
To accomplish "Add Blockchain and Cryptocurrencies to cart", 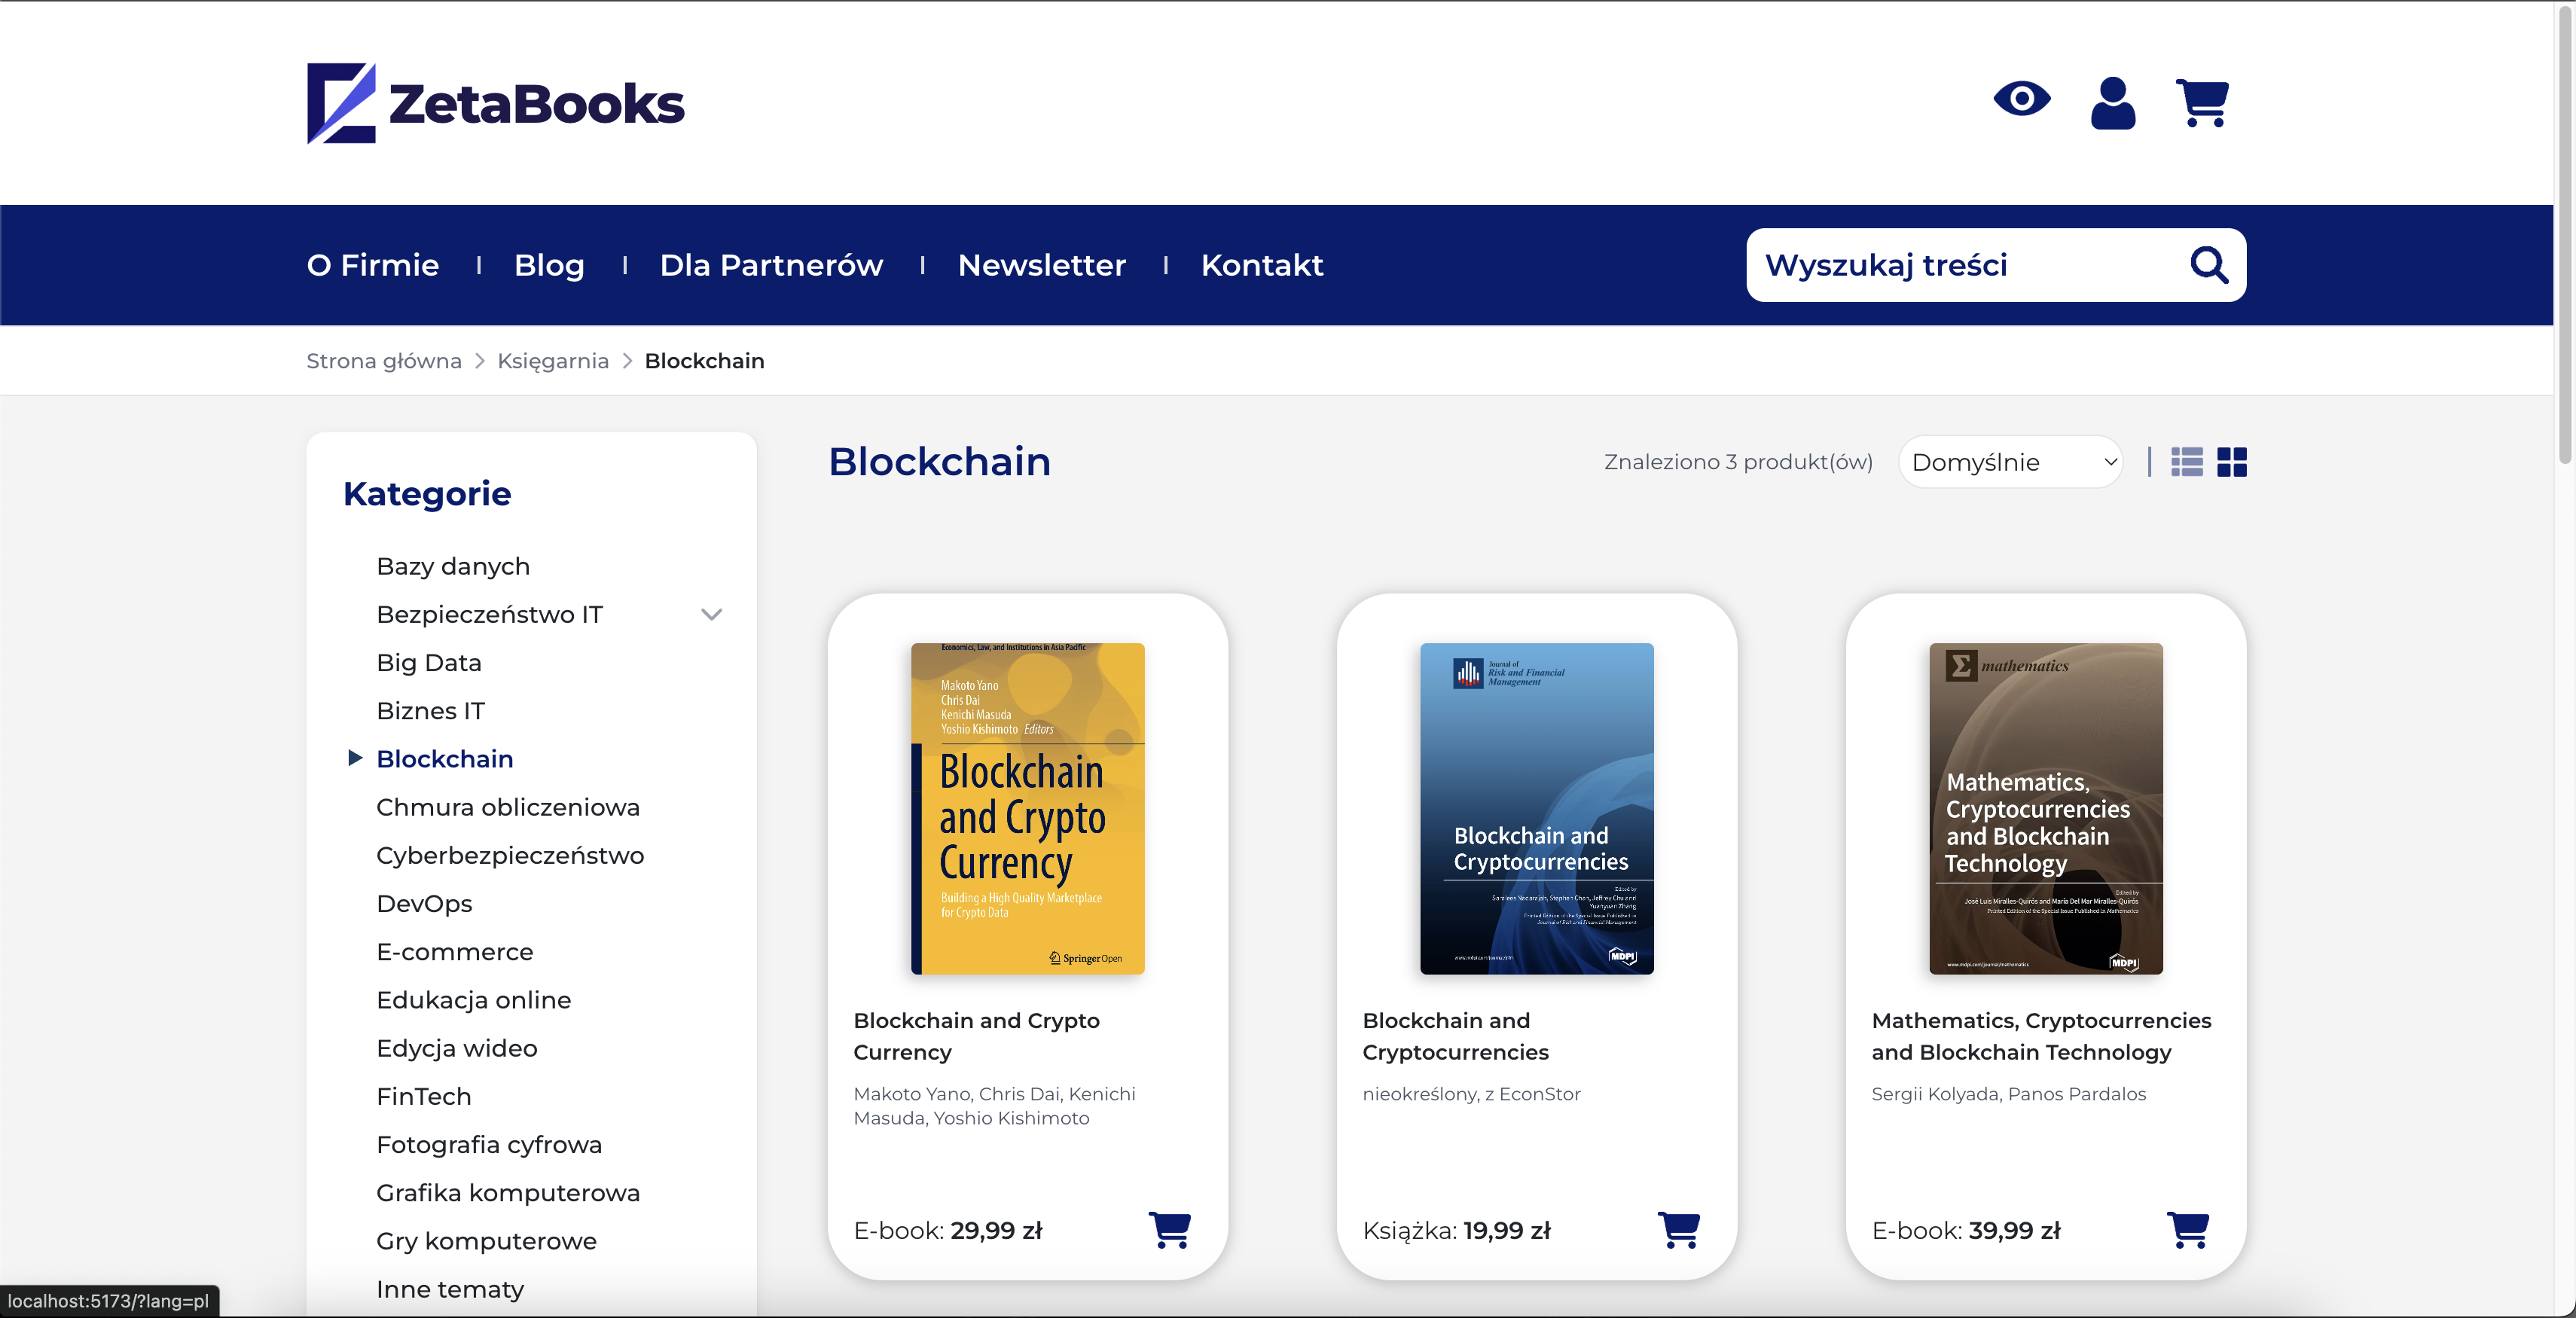I will (x=1678, y=1230).
